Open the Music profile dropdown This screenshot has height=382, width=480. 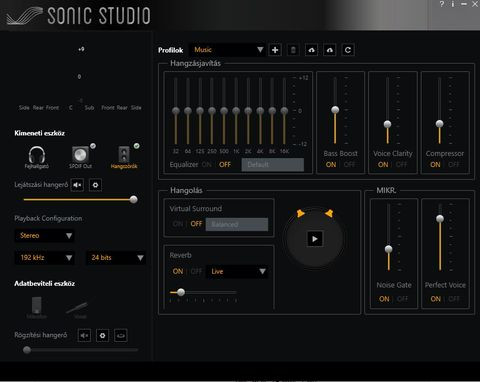[227, 50]
